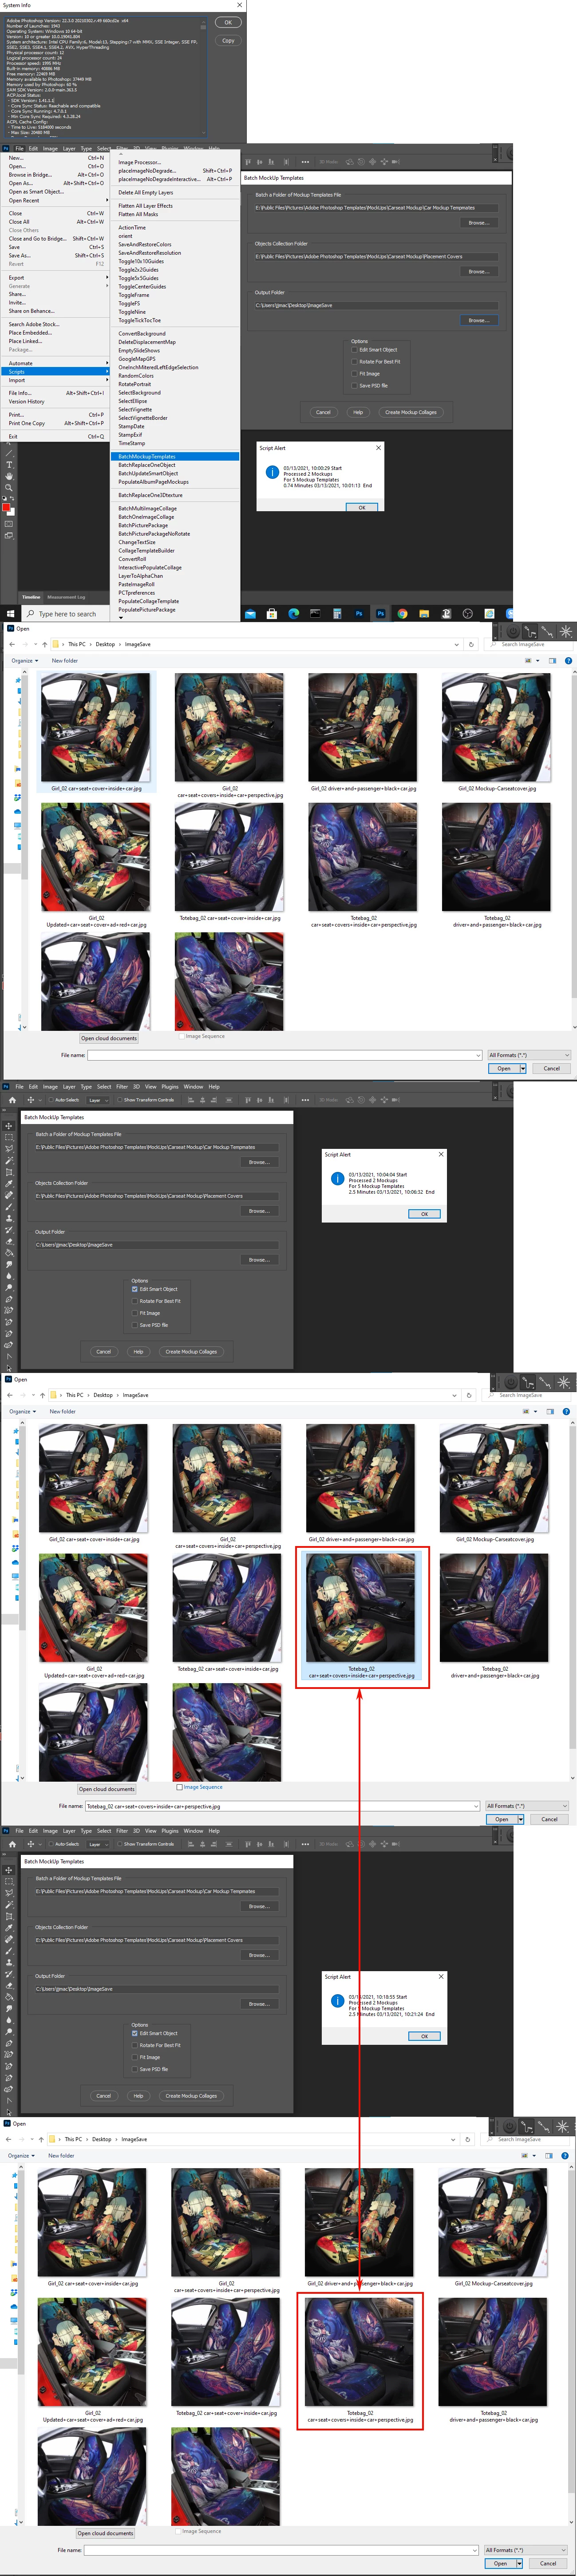Click OK on the 10:18:55 Script Alert
Image resolution: width=577 pixels, height=2576 pixels.
[x=424, y=2036]
